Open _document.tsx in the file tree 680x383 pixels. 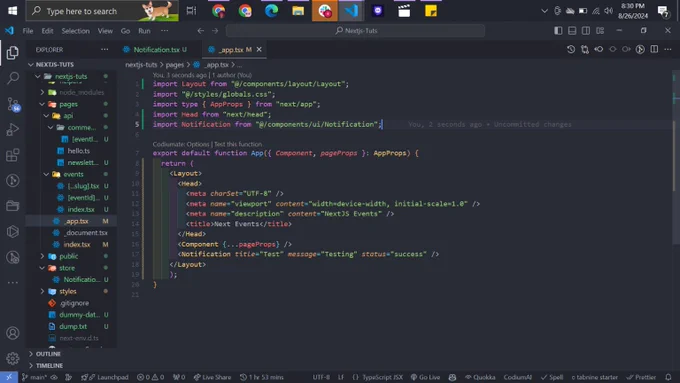pos(85,233)
